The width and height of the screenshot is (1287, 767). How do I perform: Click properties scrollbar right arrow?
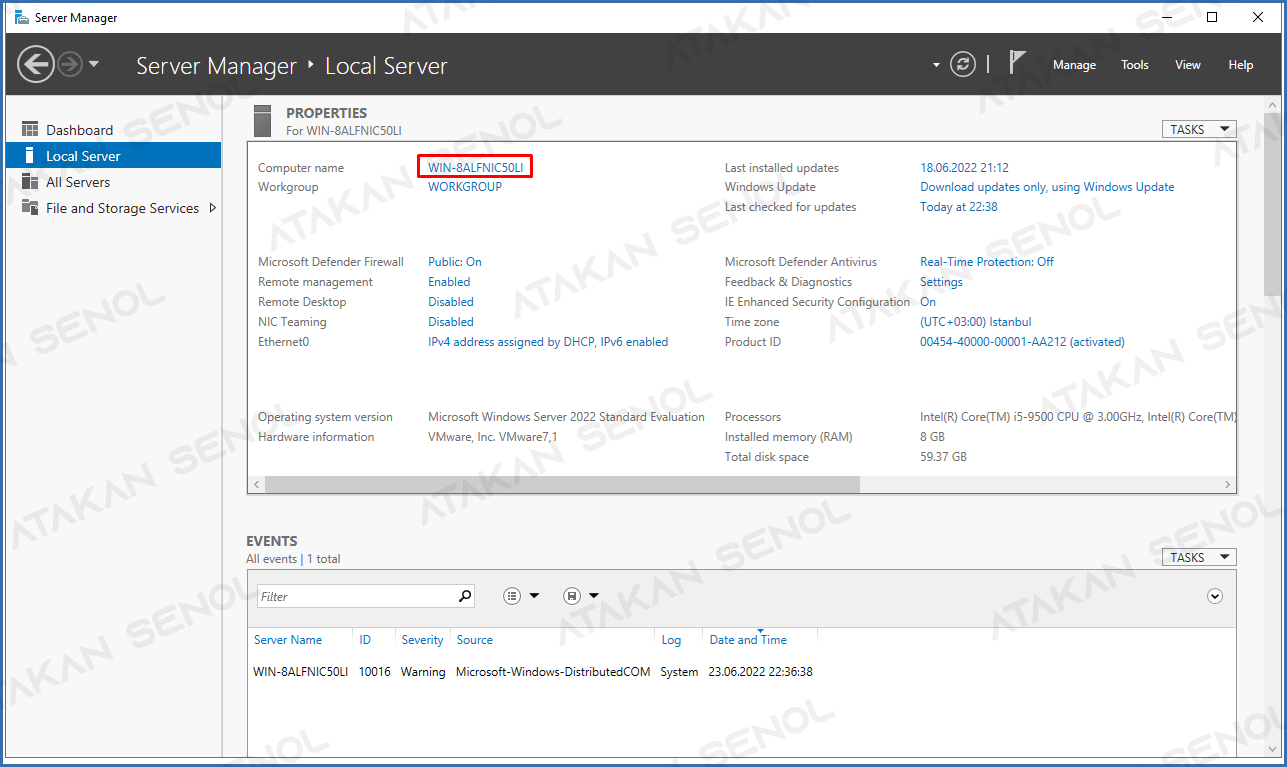[1228, 484]
